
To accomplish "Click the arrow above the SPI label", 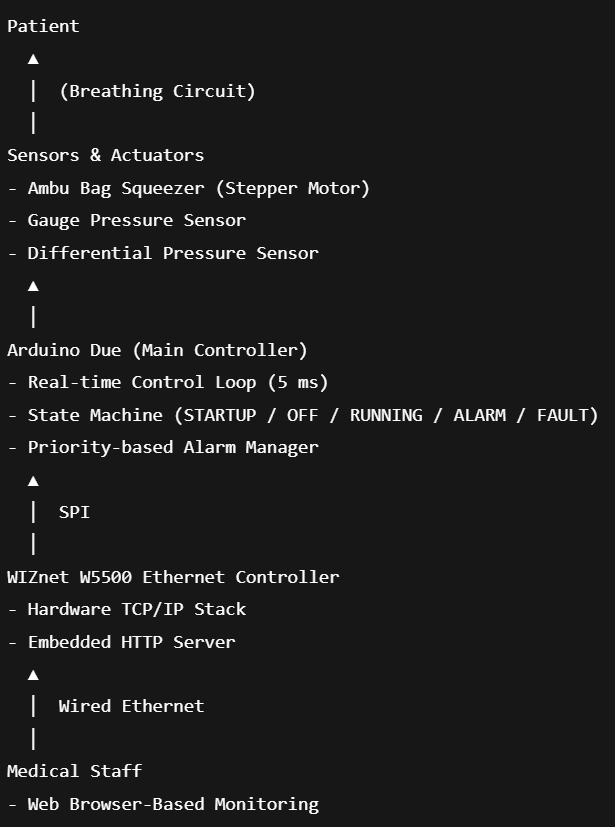I will point(33,481).
